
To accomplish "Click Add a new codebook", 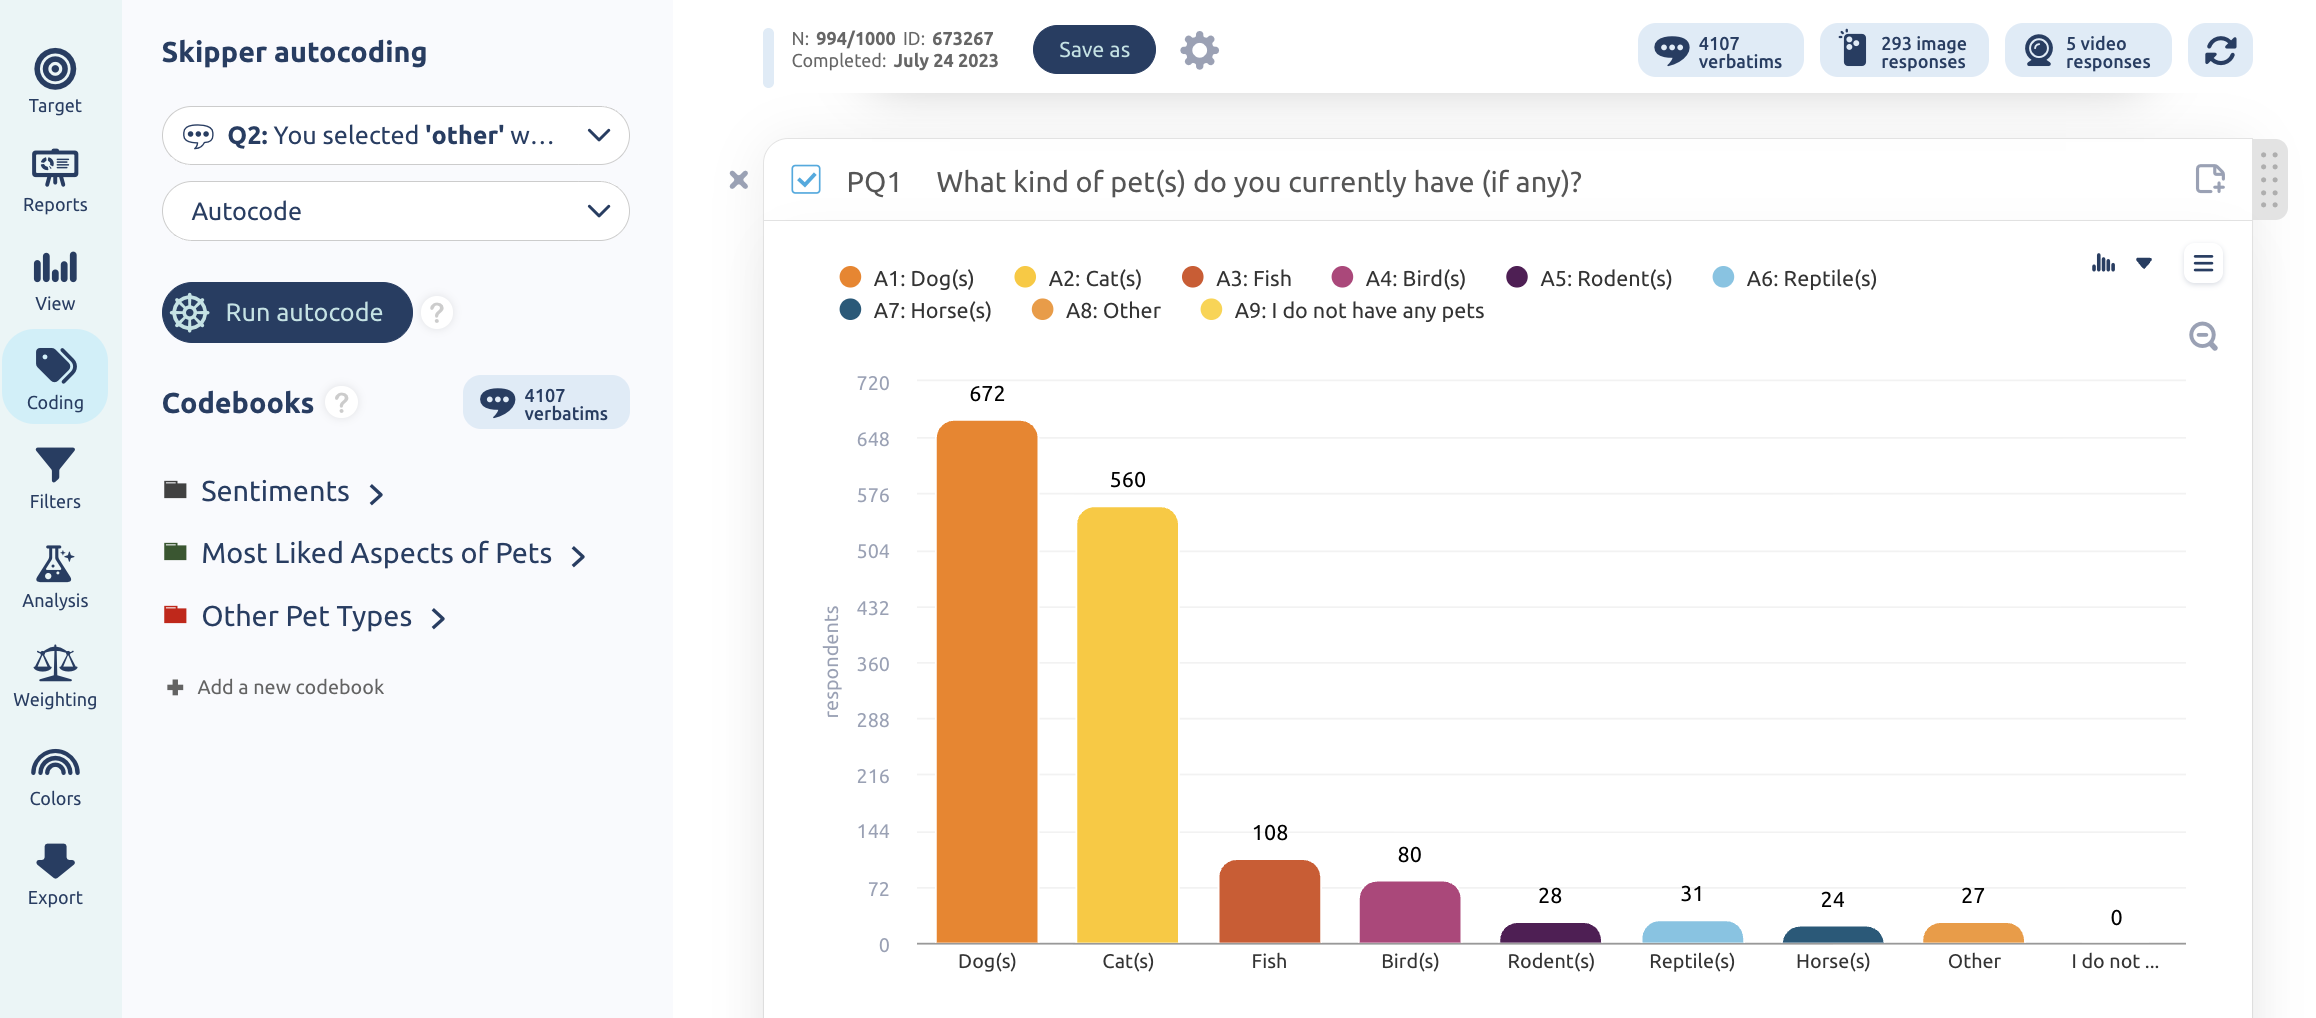I will [x=275, y=687].
